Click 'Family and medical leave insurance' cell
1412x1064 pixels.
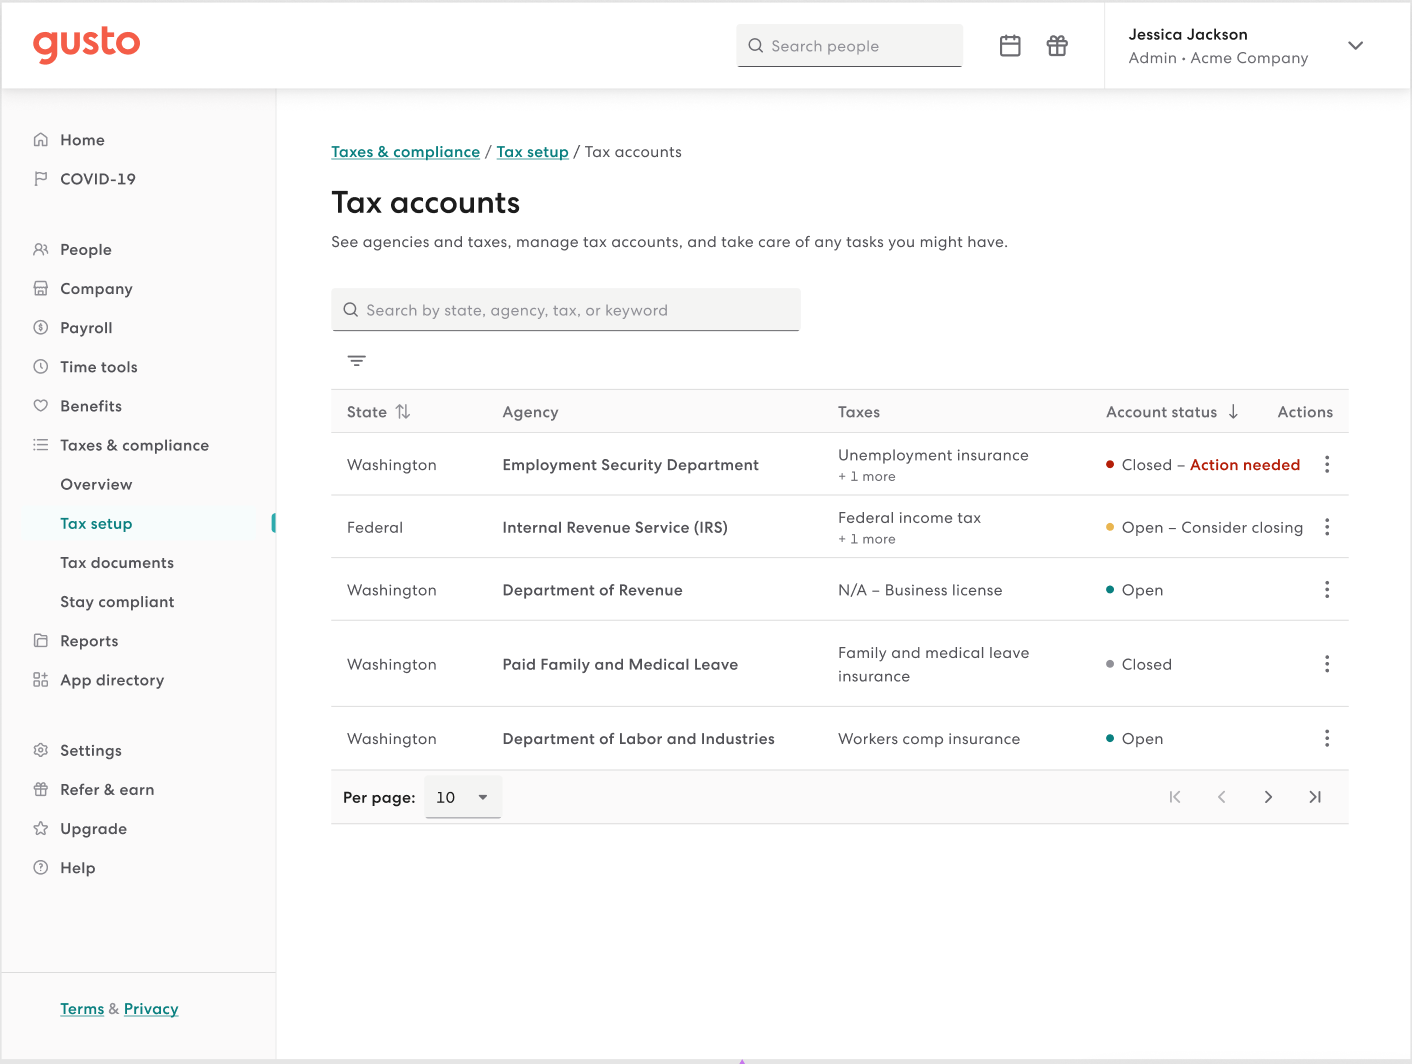pos(934,664)
